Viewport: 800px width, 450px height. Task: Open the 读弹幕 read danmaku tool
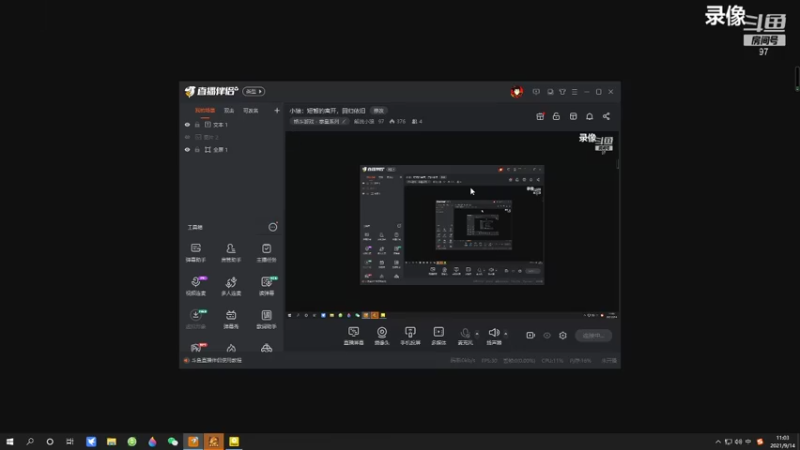click(266, 286)
